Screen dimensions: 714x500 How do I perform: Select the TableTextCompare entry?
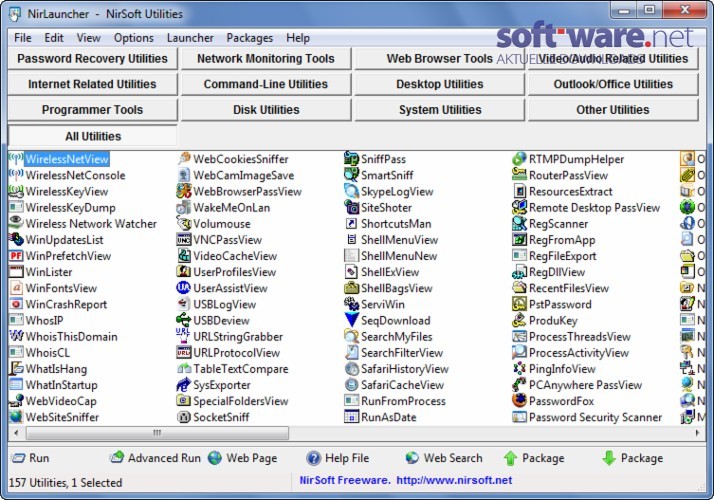[x=233, y=368]
